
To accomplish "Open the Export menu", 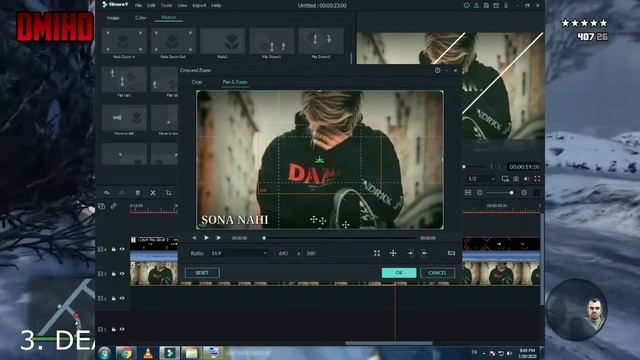I will click(x=199, y=5).
